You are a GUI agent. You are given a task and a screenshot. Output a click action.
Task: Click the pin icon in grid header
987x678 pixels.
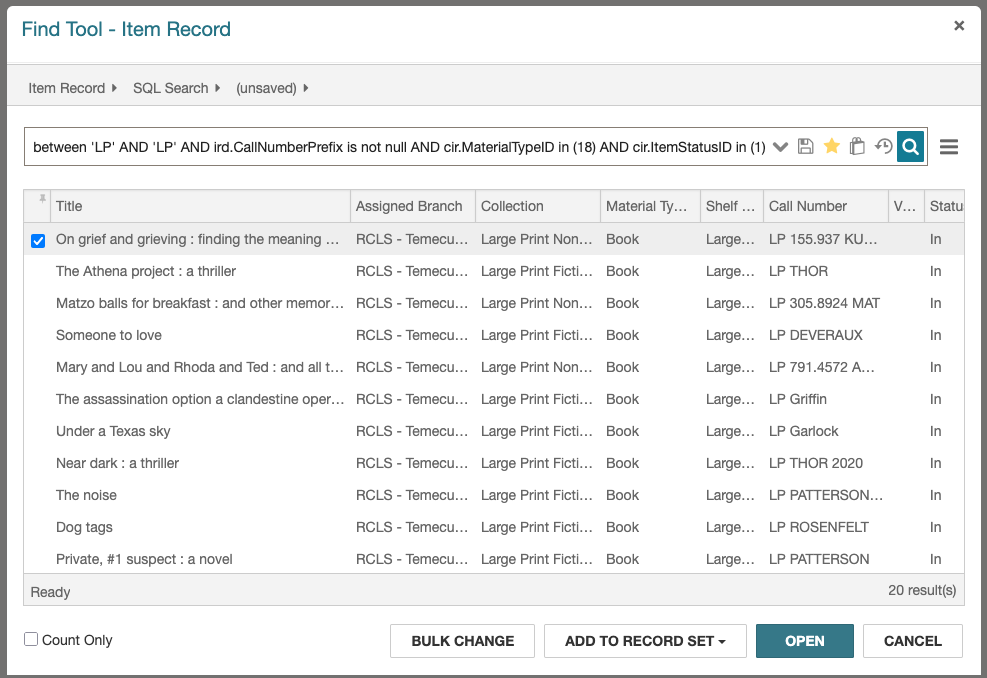(41, 201)
